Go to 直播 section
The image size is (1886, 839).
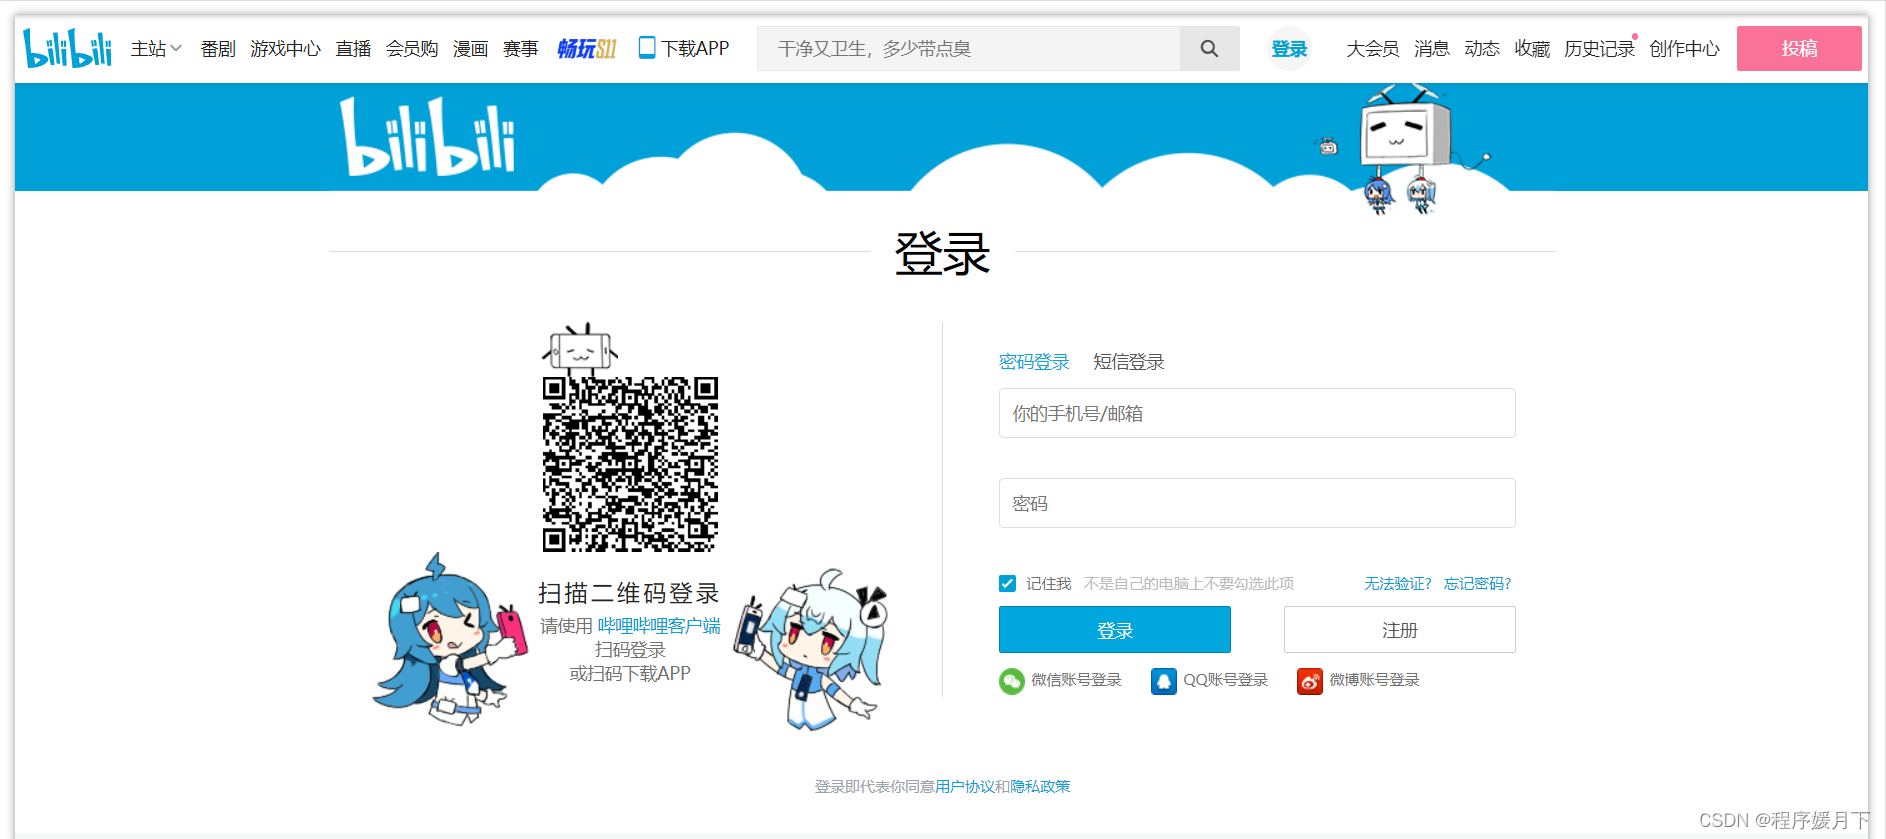(353, 48)
